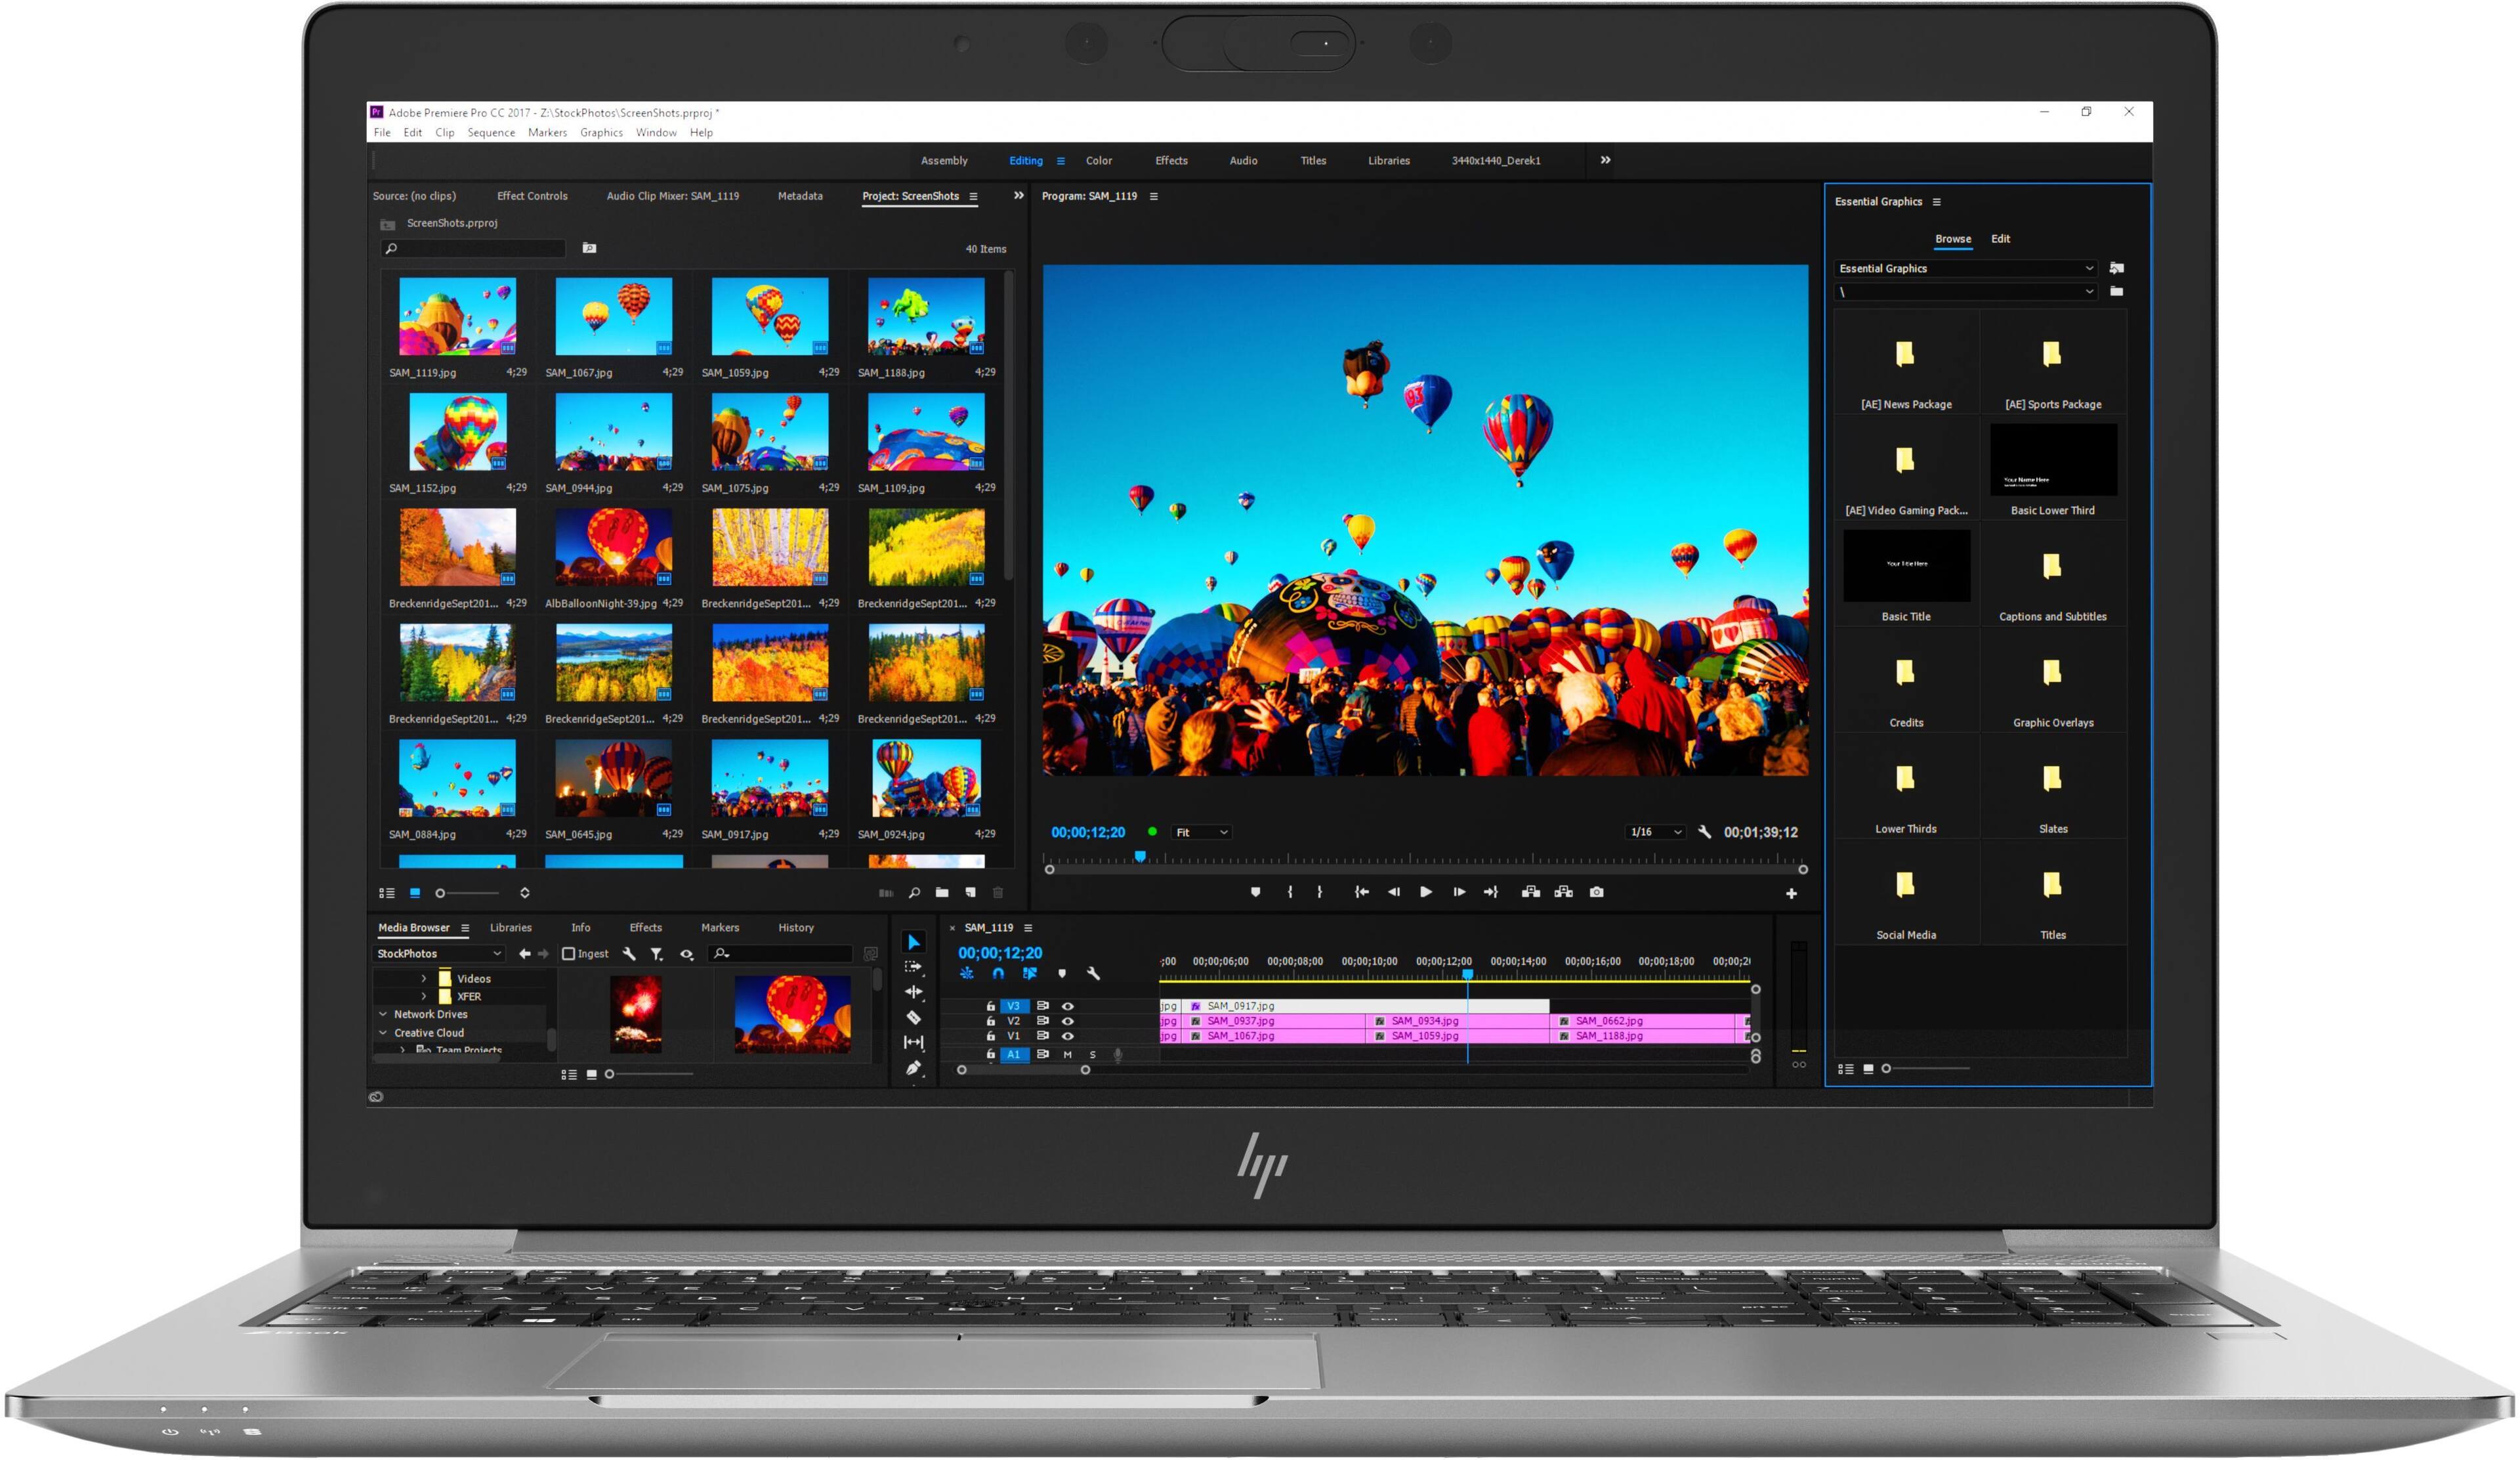Export a frame using the camera icon
Viewport: 2520px width, 1460px height.
(x=1596, y=892)
